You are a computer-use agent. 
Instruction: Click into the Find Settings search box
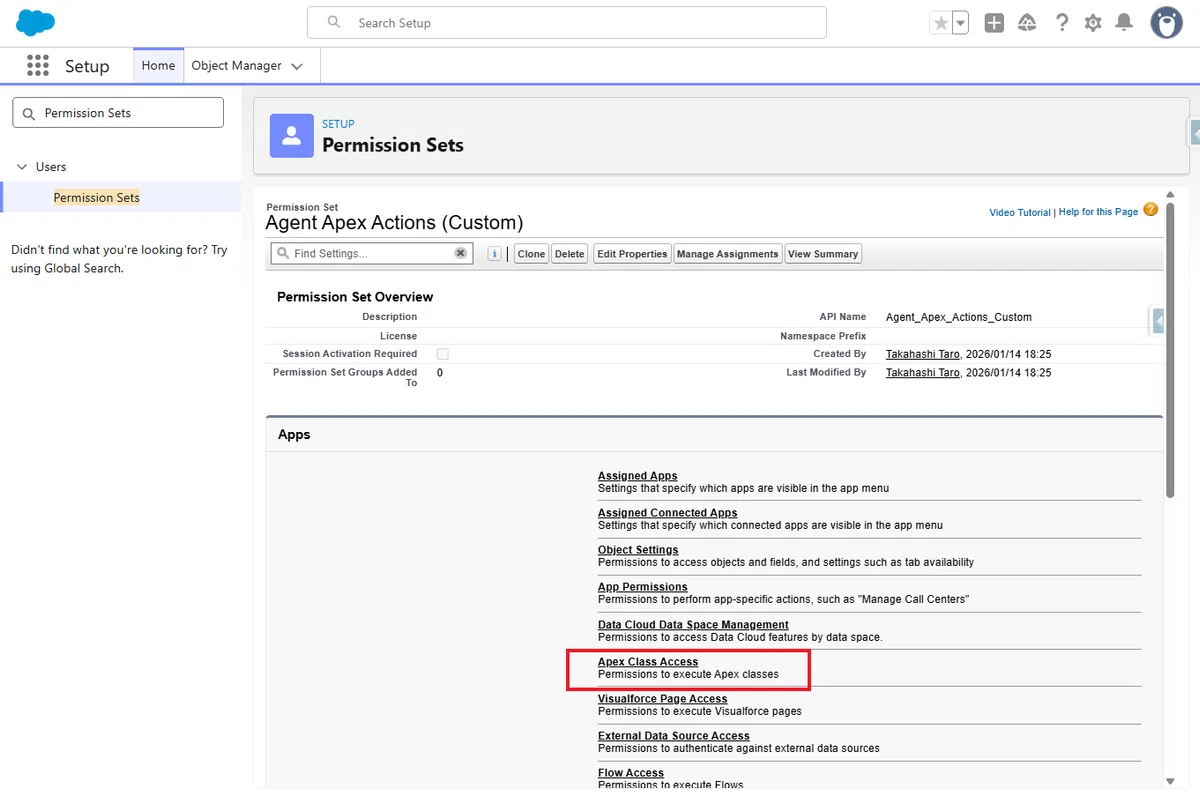coord(370,254)
